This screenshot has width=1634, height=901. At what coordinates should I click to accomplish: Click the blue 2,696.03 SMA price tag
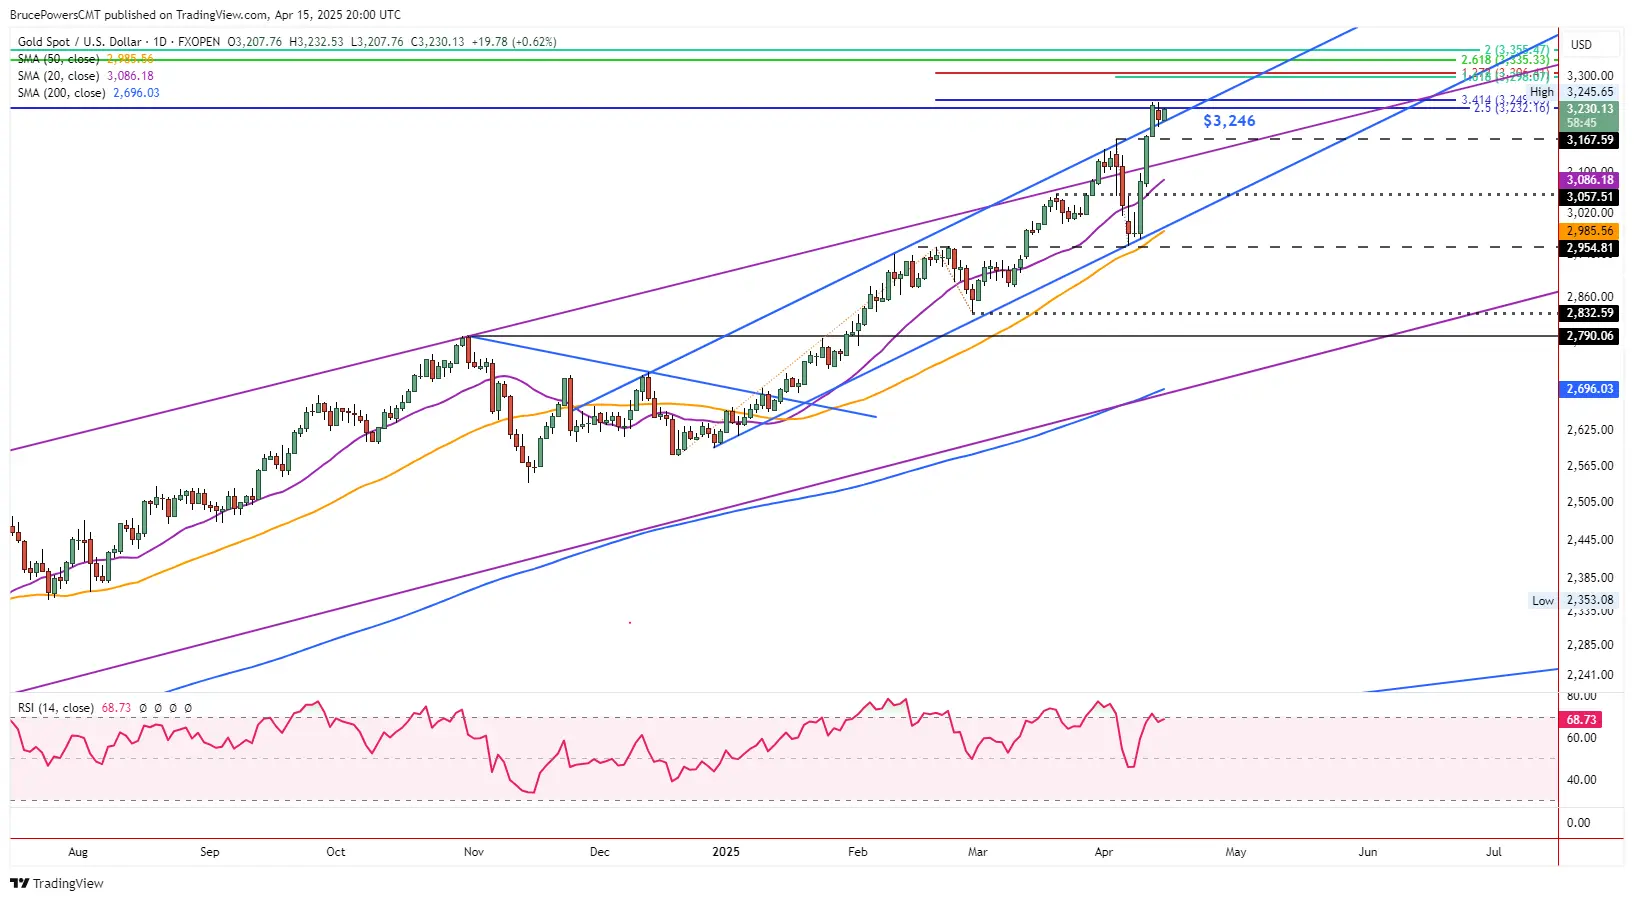point(1589,389)
